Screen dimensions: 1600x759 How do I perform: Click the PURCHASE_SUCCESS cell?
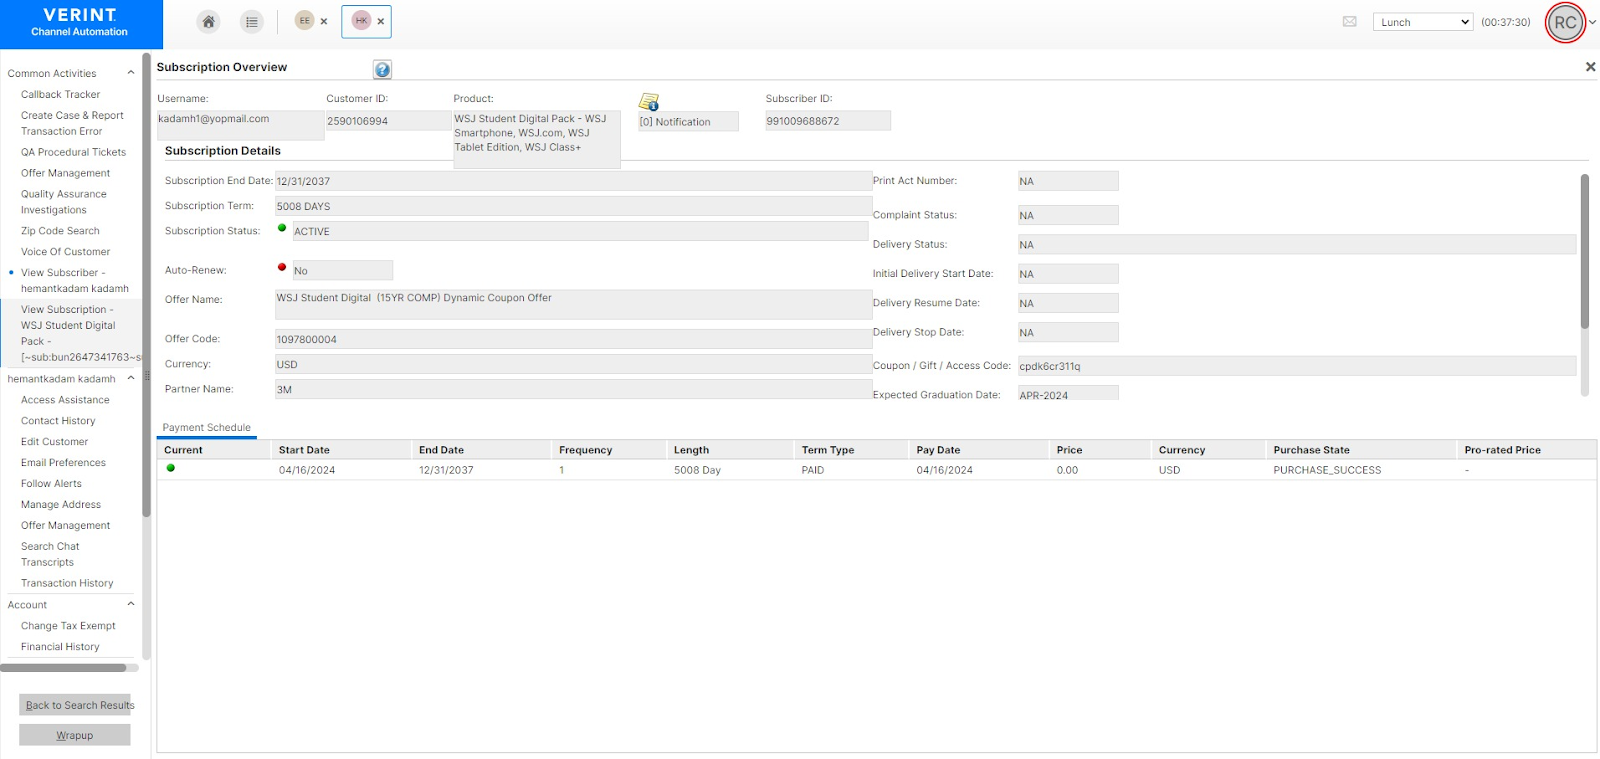(x=1327, y=470)
